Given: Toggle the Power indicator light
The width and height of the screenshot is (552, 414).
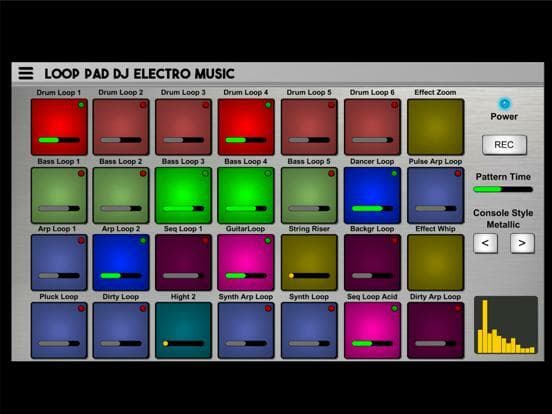Looking at the screenshot, I should (x=504, y=104).
